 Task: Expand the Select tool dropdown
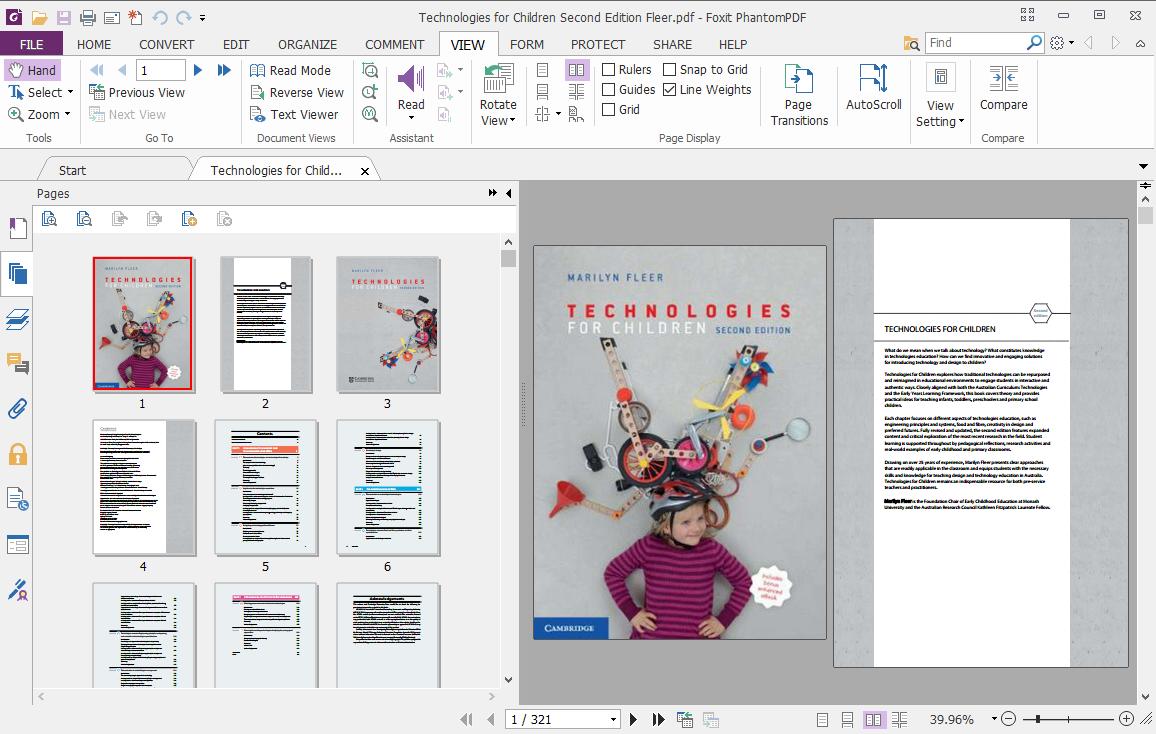pos(71,92)
